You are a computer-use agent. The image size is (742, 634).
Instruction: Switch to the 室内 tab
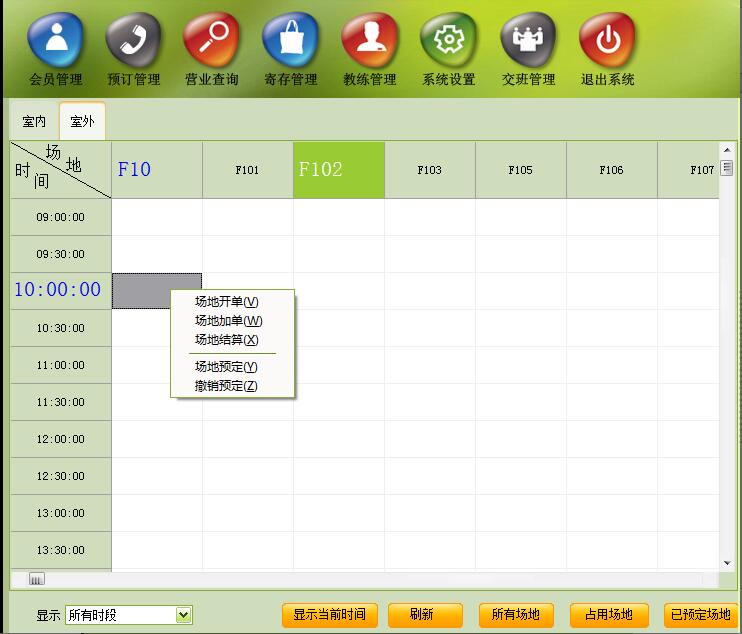pyautogui.click(x=34, y=121)
